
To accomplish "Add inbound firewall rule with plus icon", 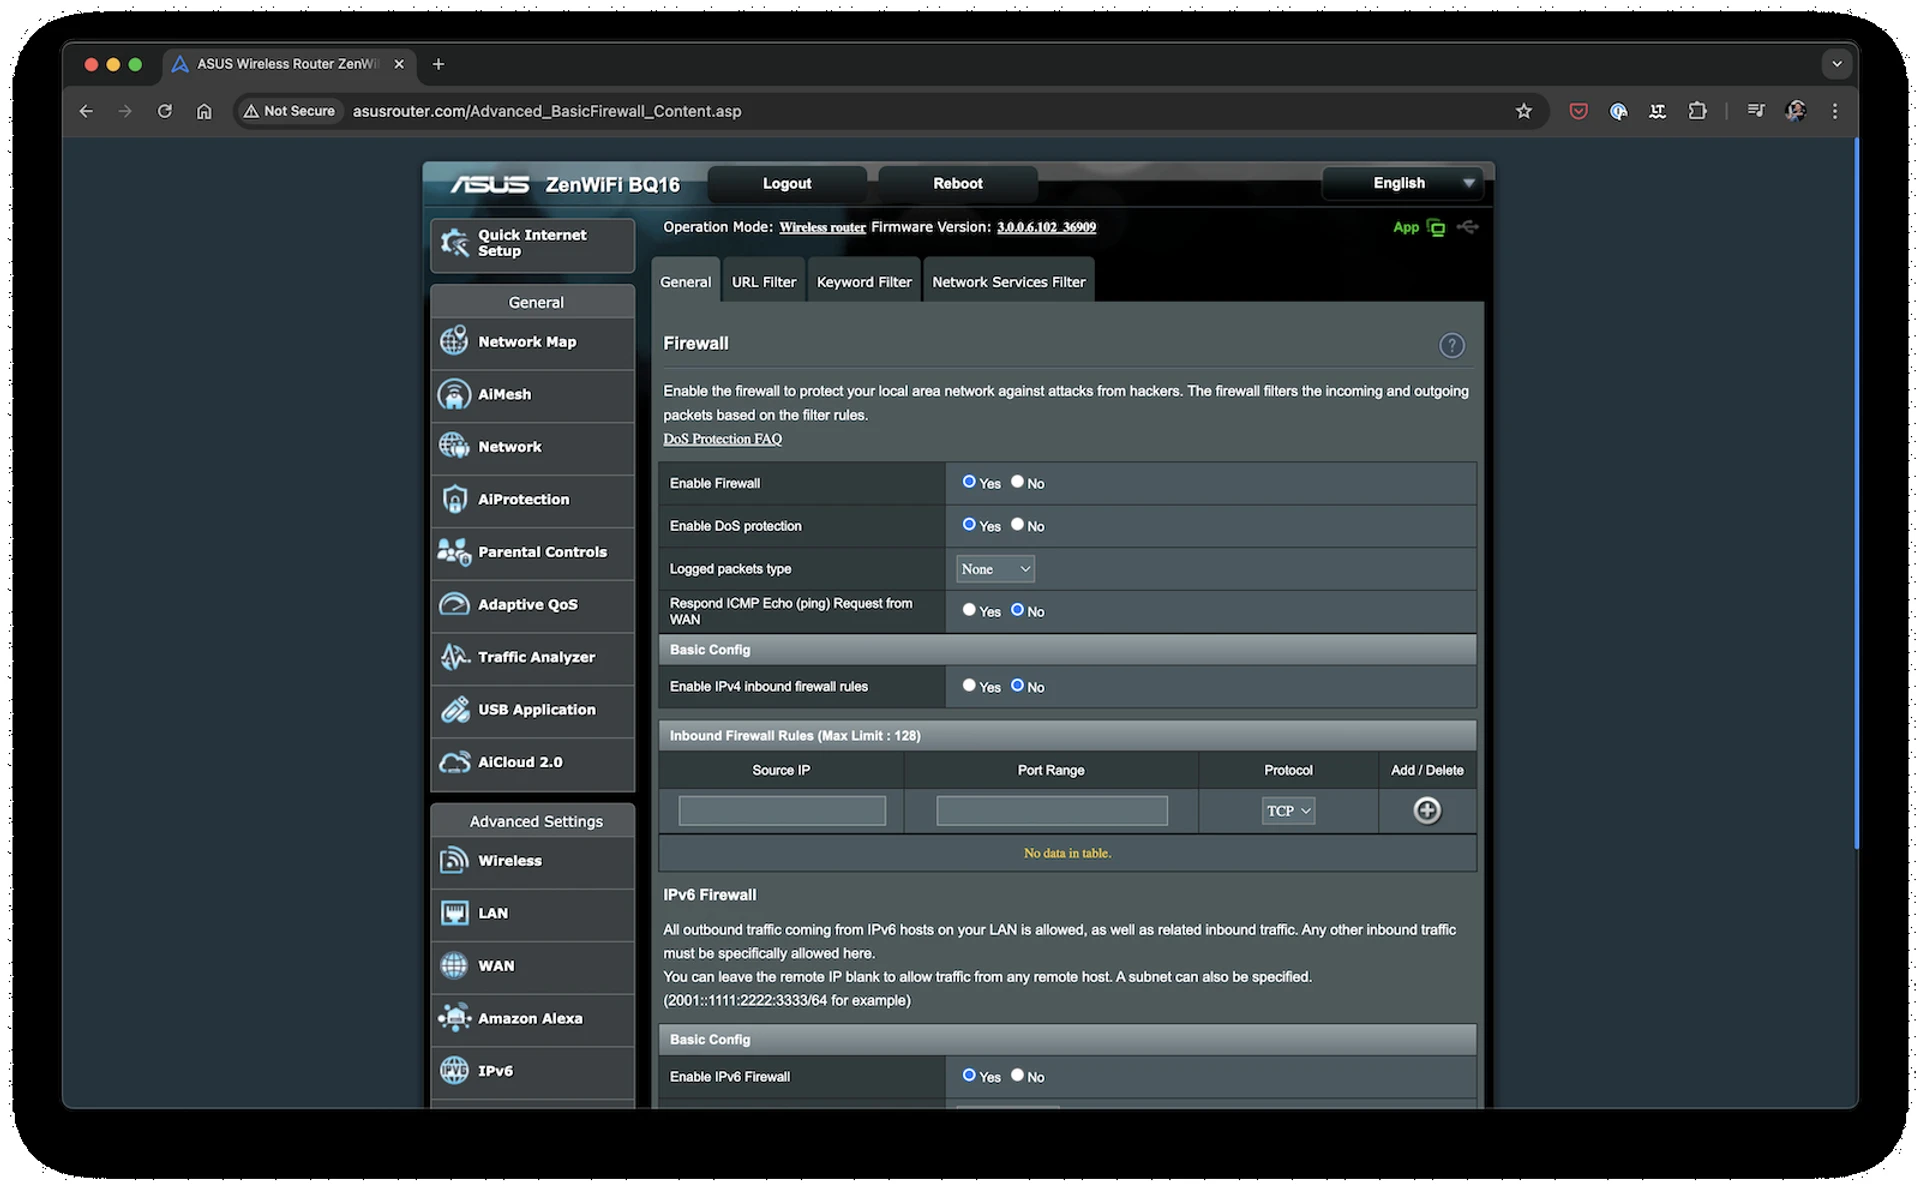I will (x=1427, y=810).
